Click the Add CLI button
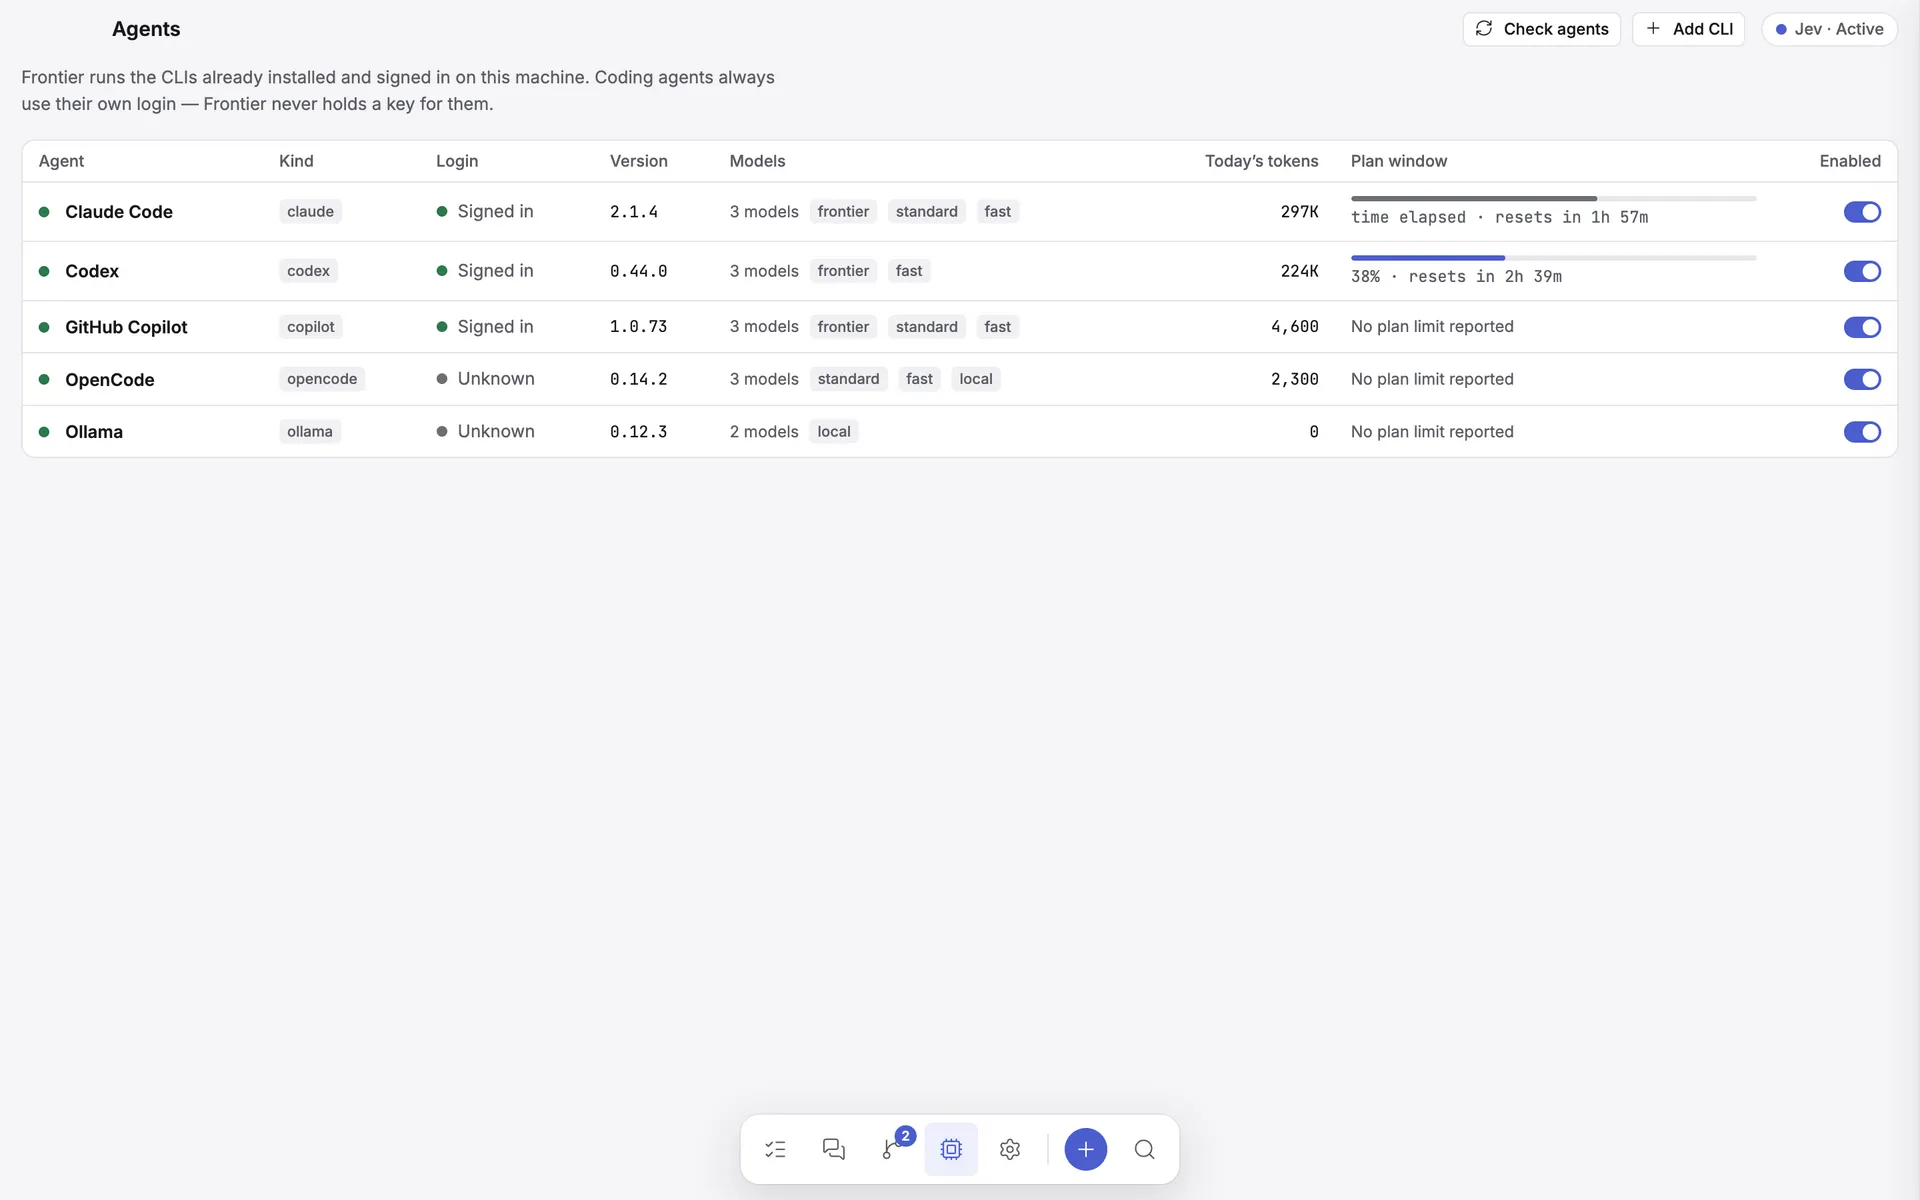Image resolution: width=1920 pixels, height=1200 pixels. [1688, 29]
